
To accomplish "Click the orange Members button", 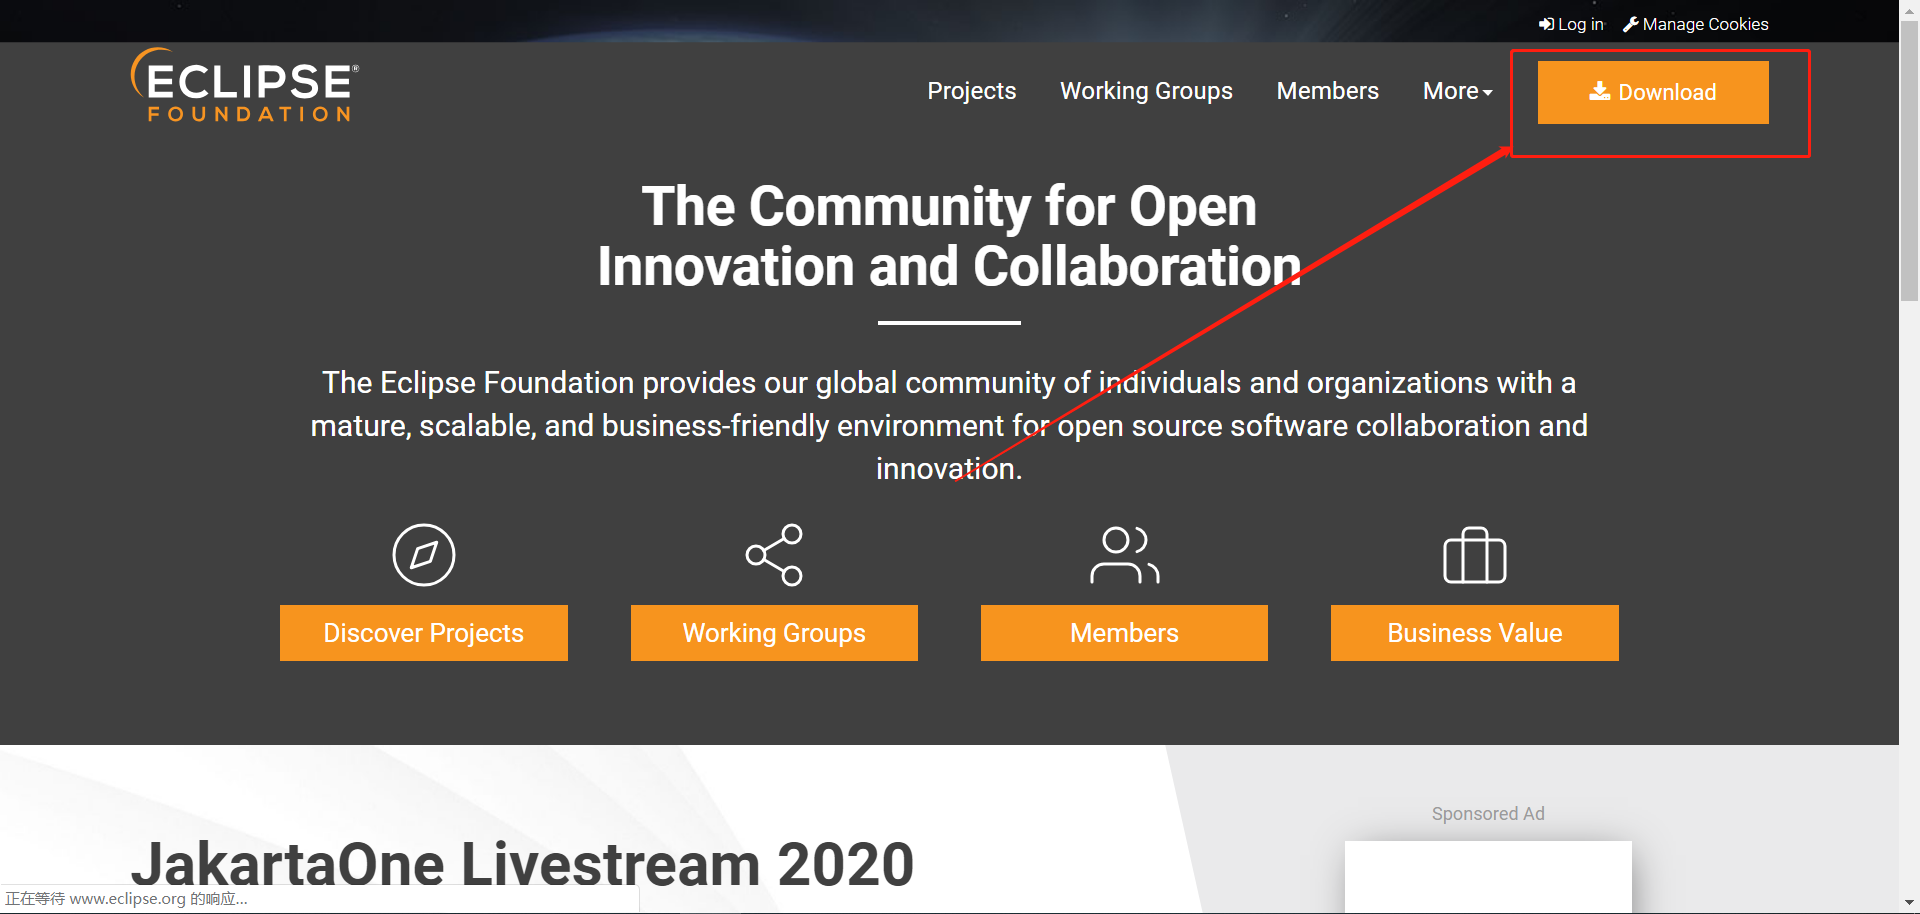I will coord(1124,633).
